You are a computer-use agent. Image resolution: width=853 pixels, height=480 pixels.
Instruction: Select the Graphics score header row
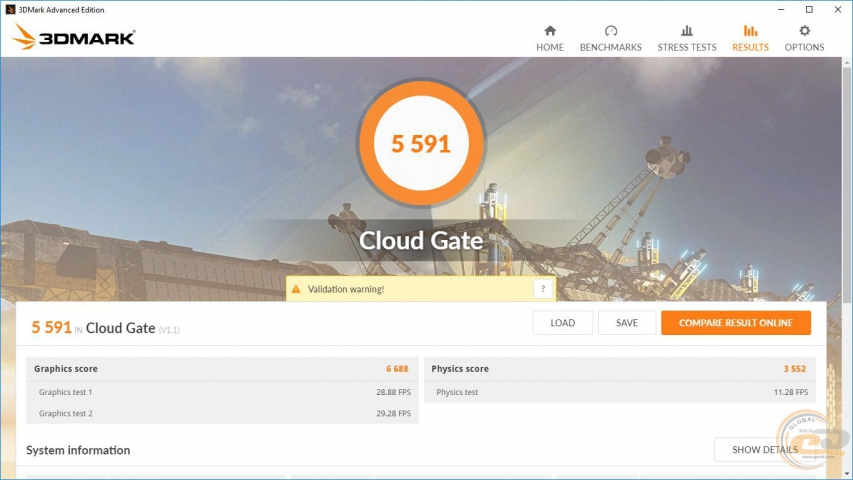coord(222,369)
